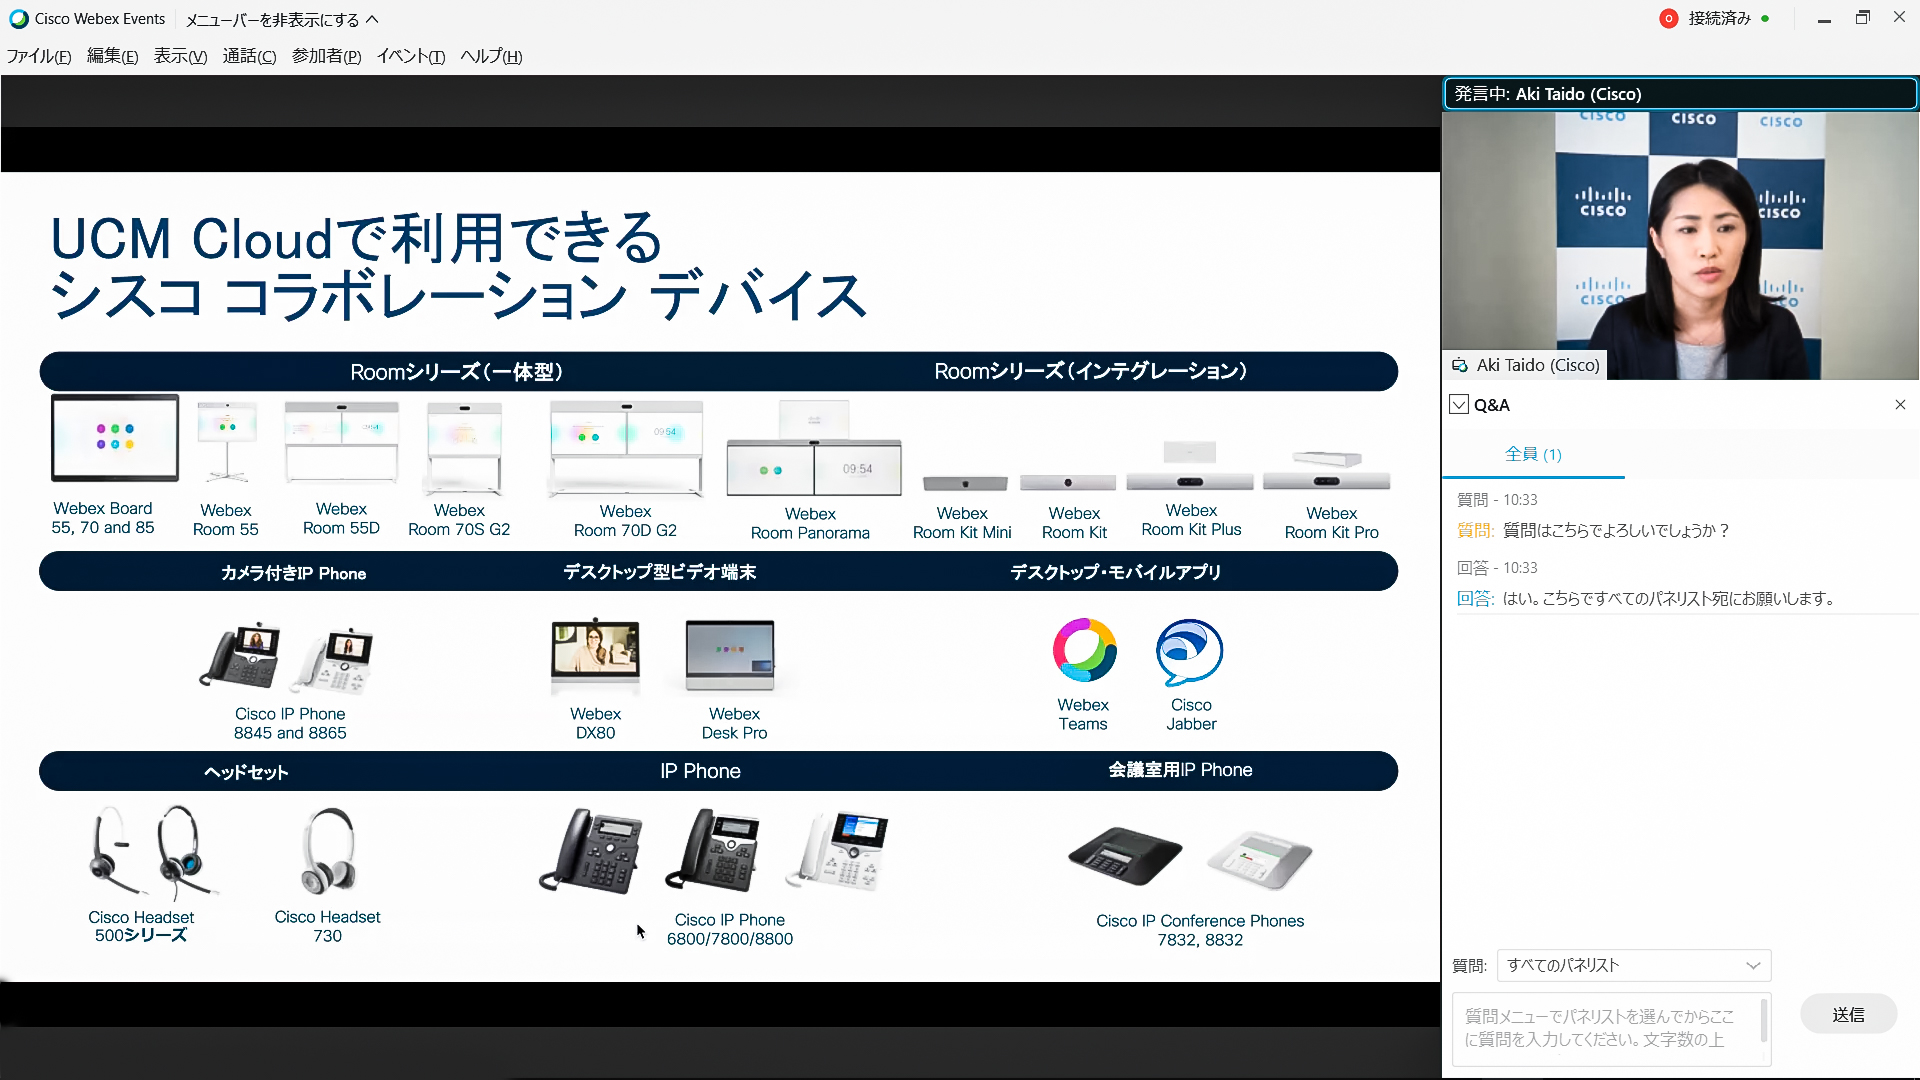Open the 表示(V) menu
The height and width of the screenshot is (1080, 1920).
click(x=180, y=56)
